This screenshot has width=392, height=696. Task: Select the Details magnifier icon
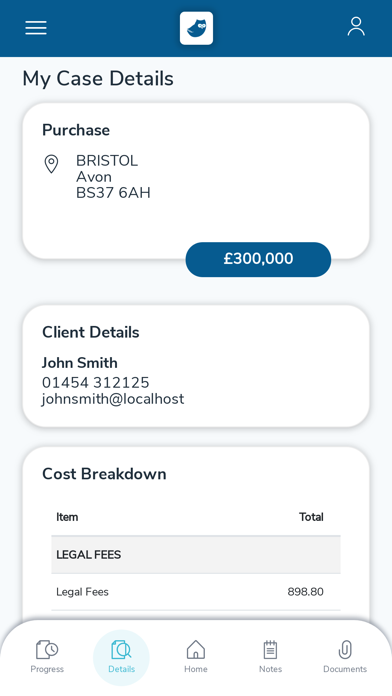click(121, 650)
